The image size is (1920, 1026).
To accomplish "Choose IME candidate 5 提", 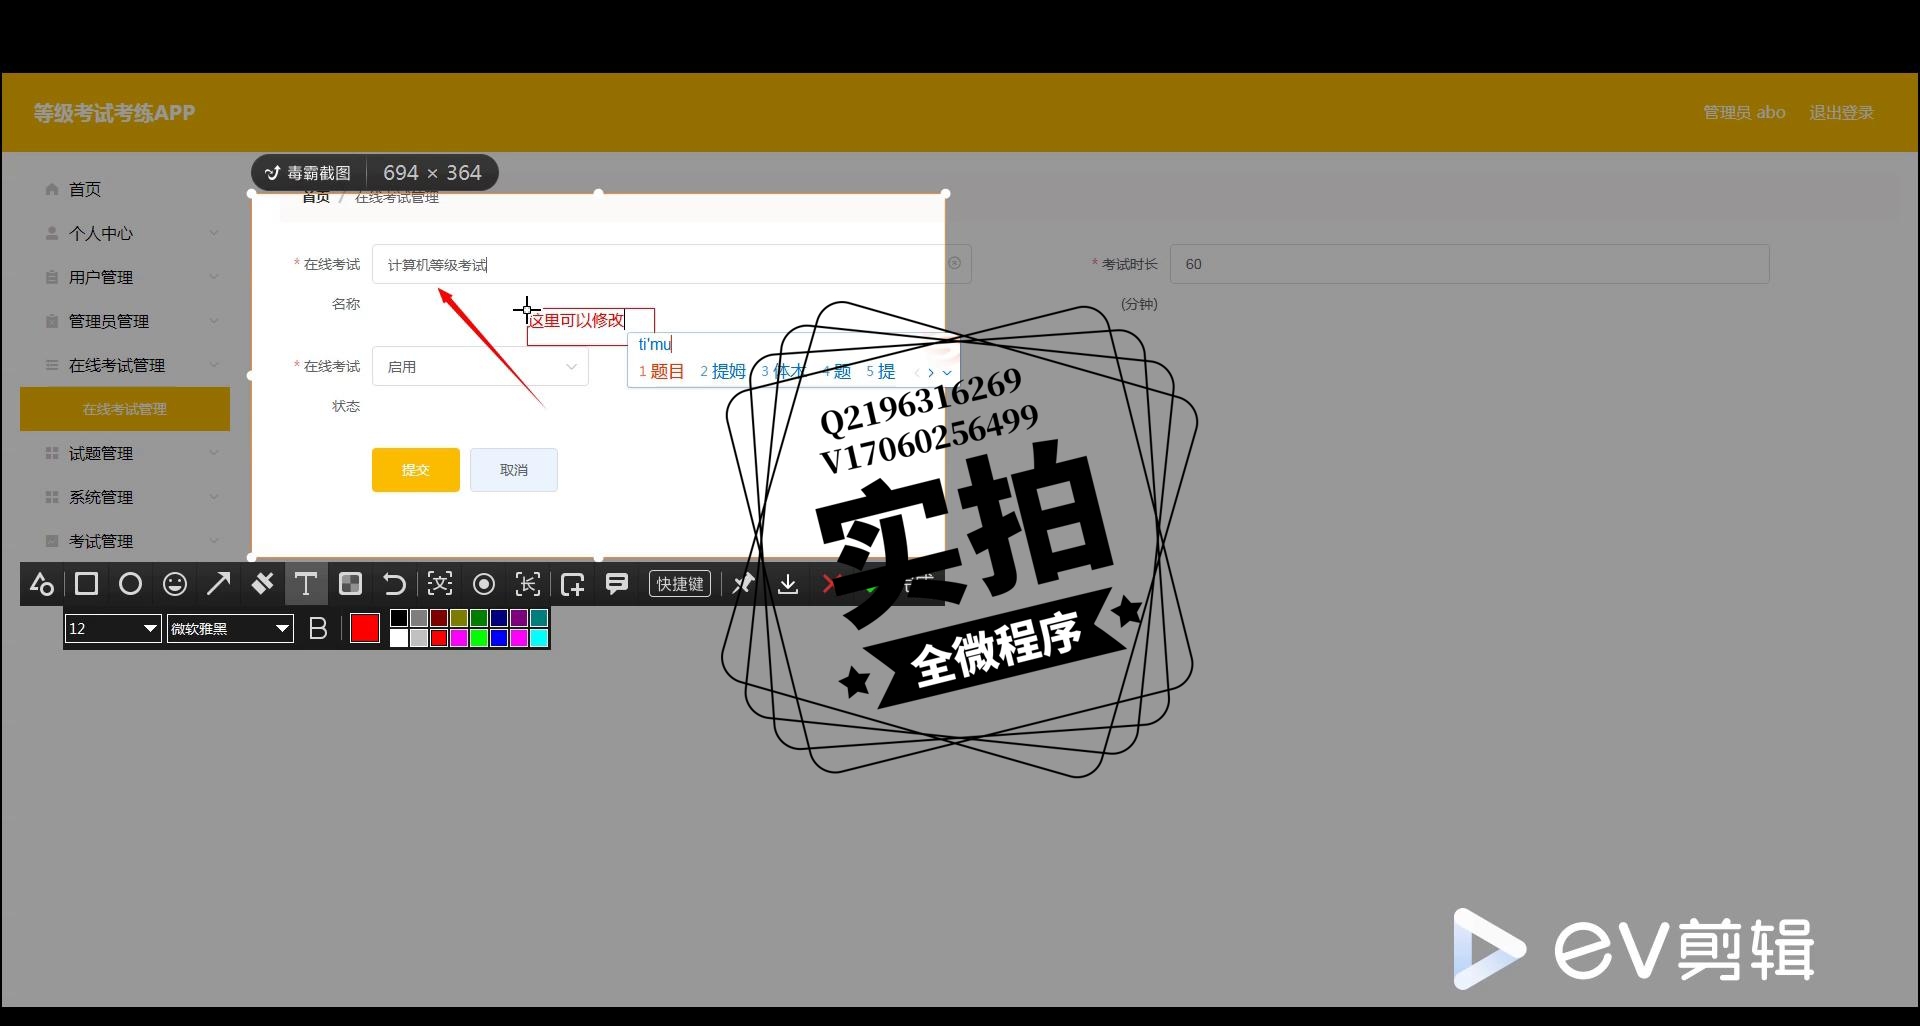I will (x=881, y=371).
